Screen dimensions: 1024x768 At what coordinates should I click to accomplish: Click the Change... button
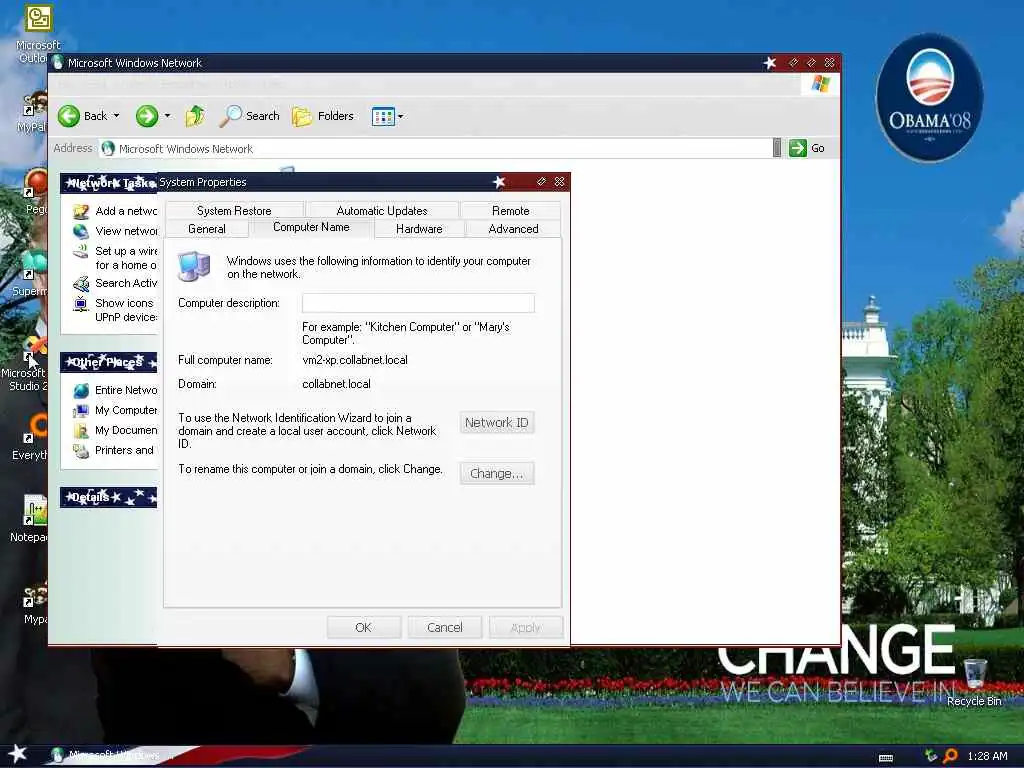click(496, 473)
